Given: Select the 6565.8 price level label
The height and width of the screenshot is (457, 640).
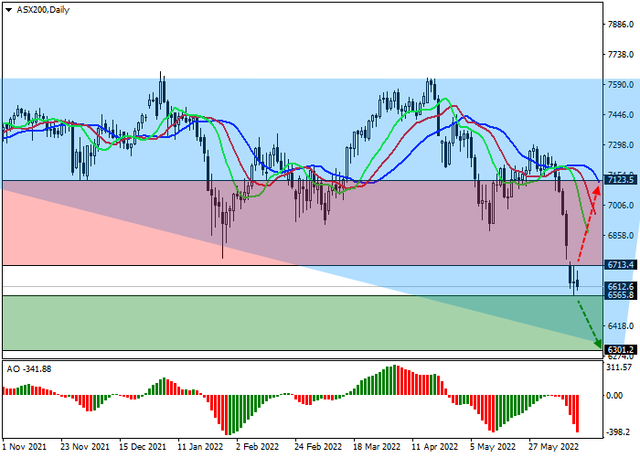Looking at the screenshot, I should [x=620, y=295].
